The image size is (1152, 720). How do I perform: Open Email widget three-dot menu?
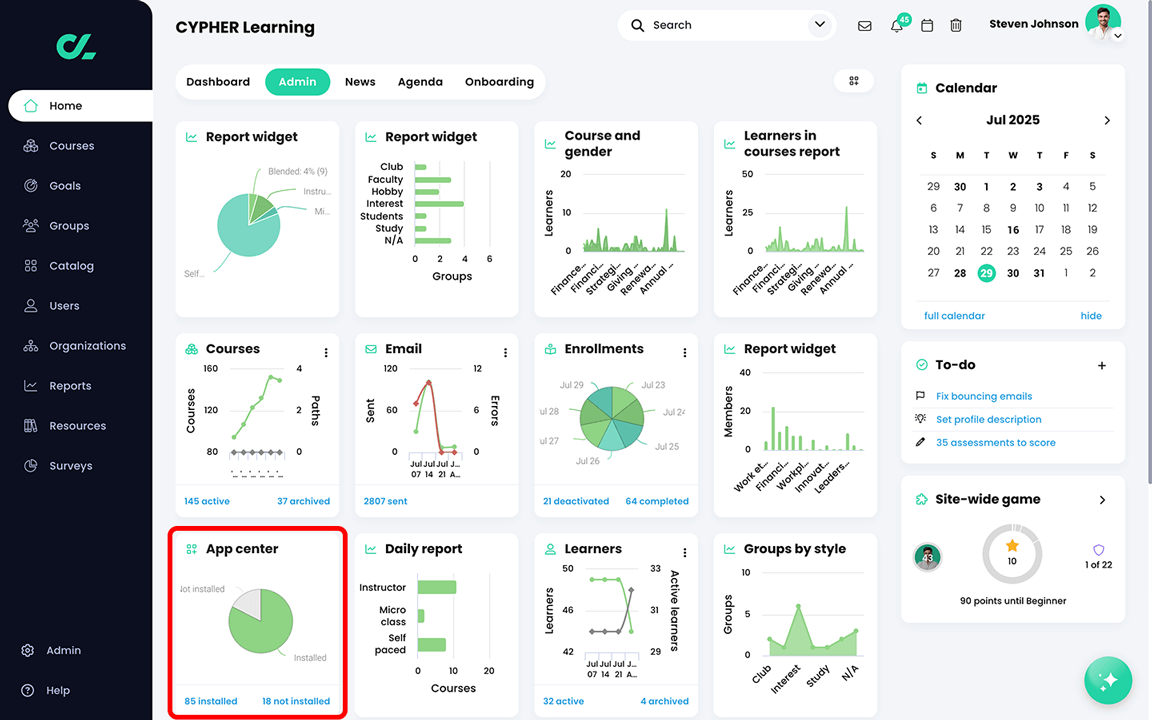505,353
